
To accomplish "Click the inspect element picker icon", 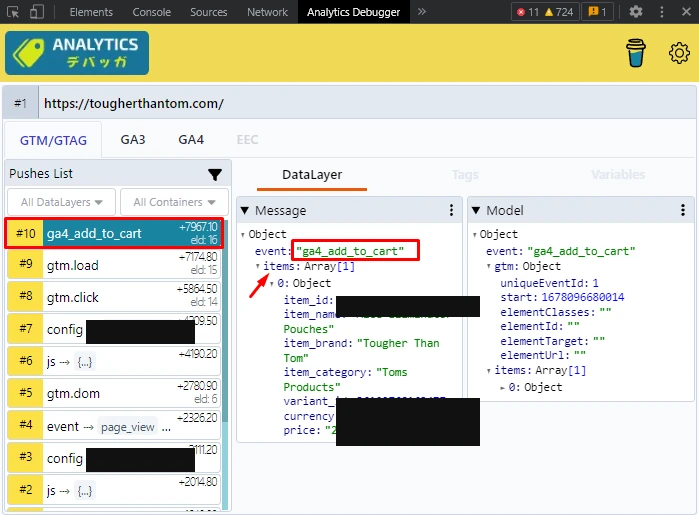I will pos(13,12).
